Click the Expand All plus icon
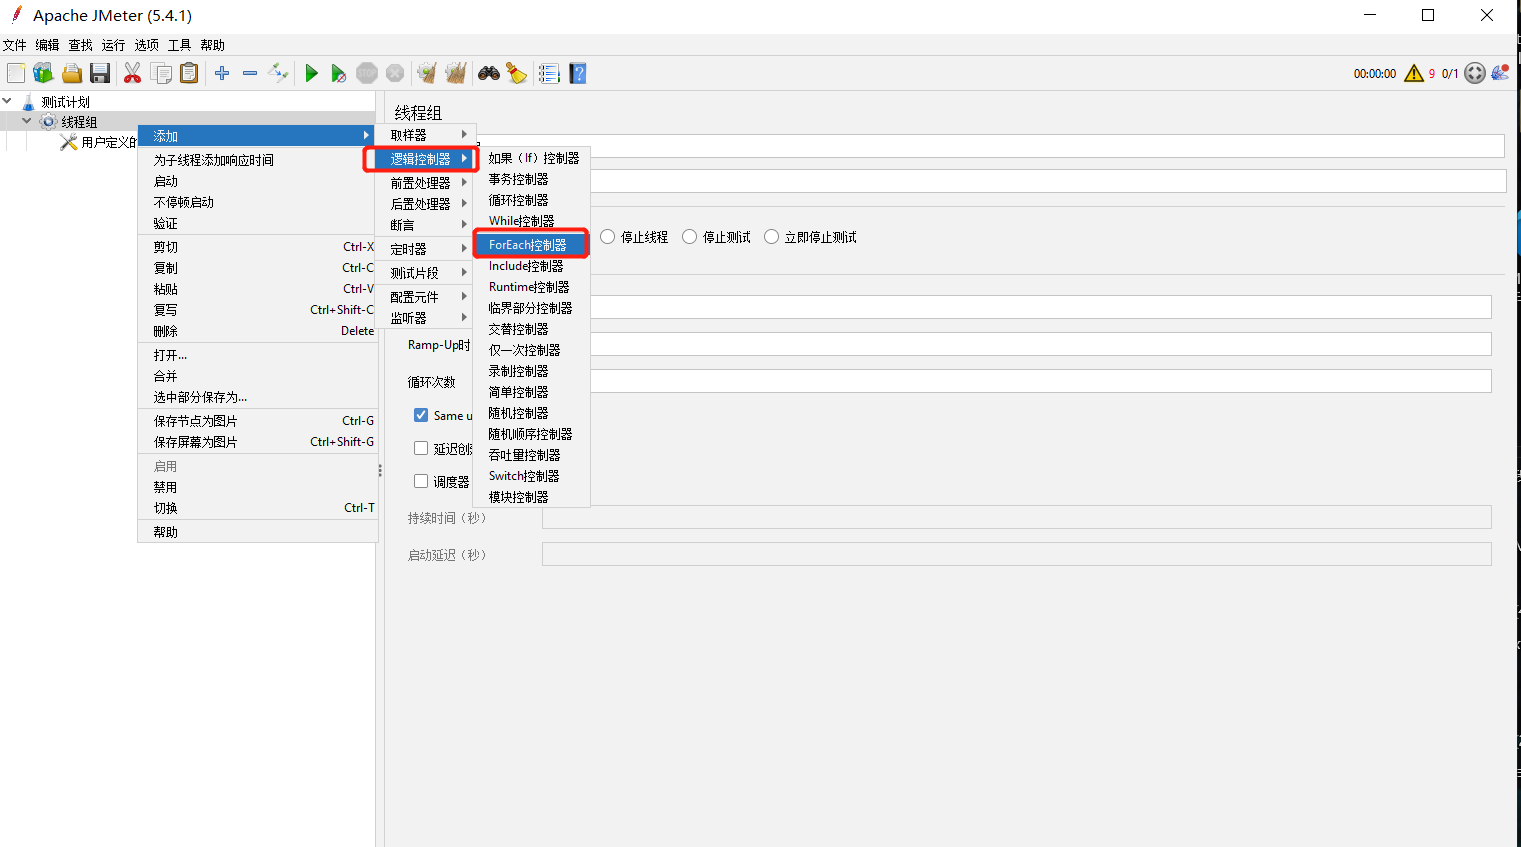The width and height of the screenshot is (1521, 847). click(222, 73)
